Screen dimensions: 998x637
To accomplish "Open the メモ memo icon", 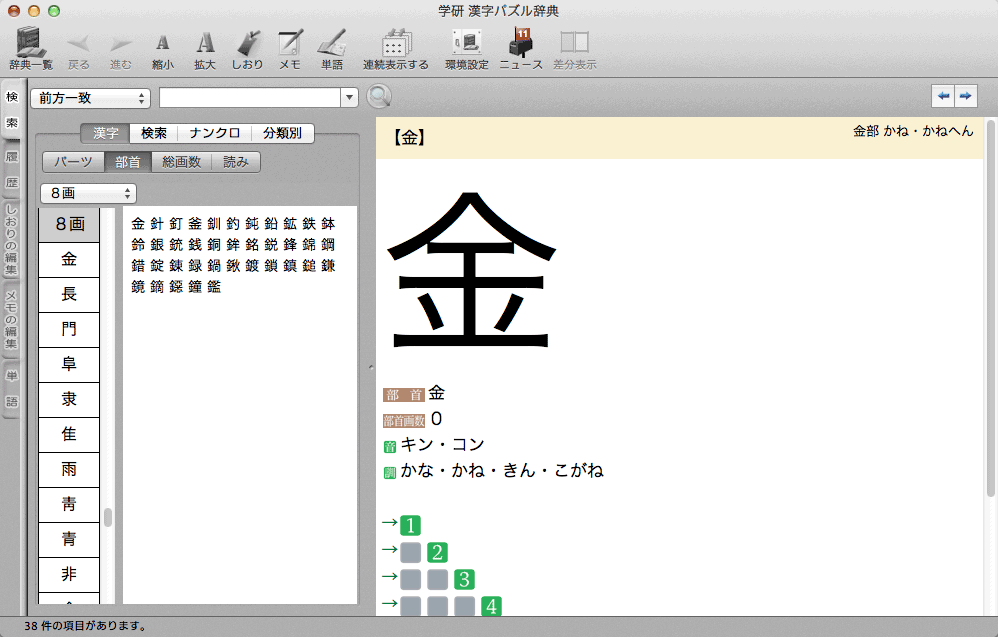I will [289, 48].
